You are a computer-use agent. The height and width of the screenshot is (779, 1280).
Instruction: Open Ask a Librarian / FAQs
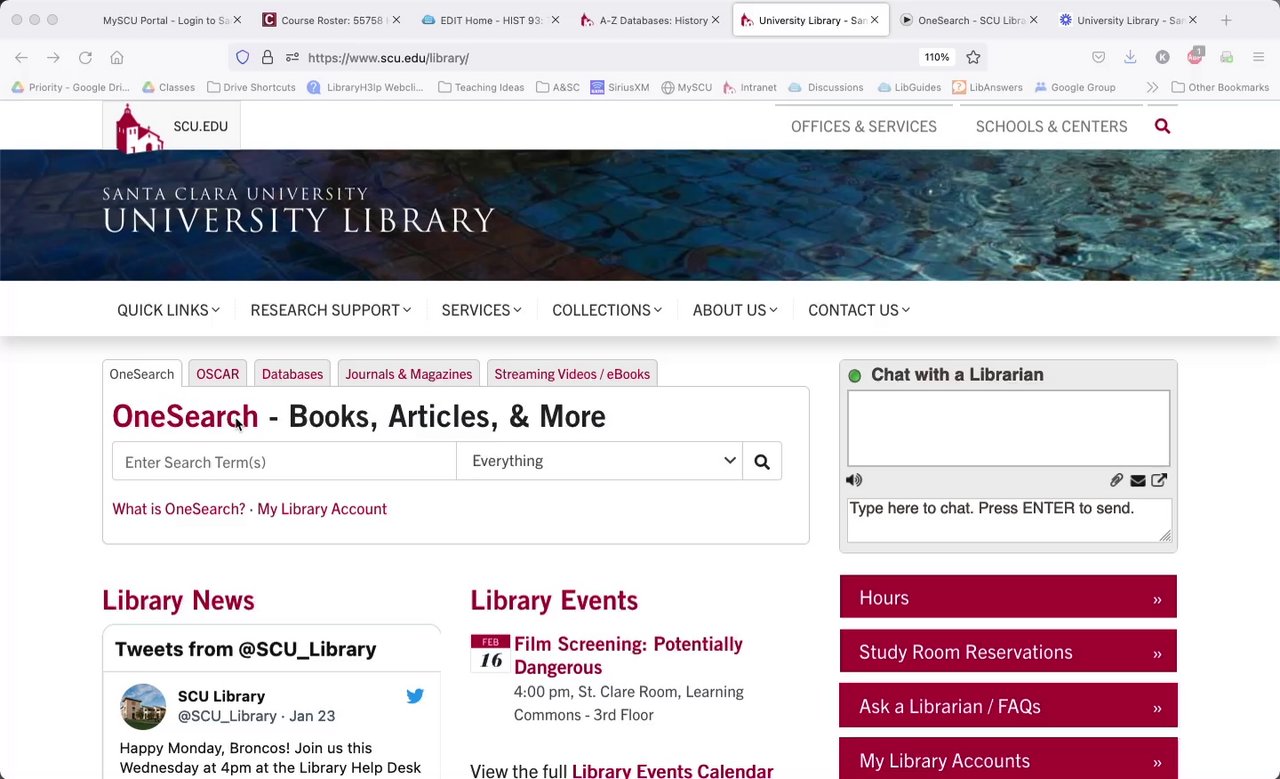point(1008,706)
